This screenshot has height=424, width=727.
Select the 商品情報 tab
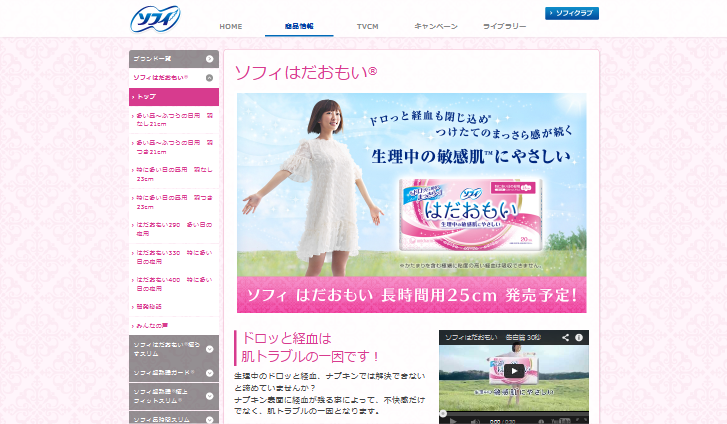click(x=299, y=26)
